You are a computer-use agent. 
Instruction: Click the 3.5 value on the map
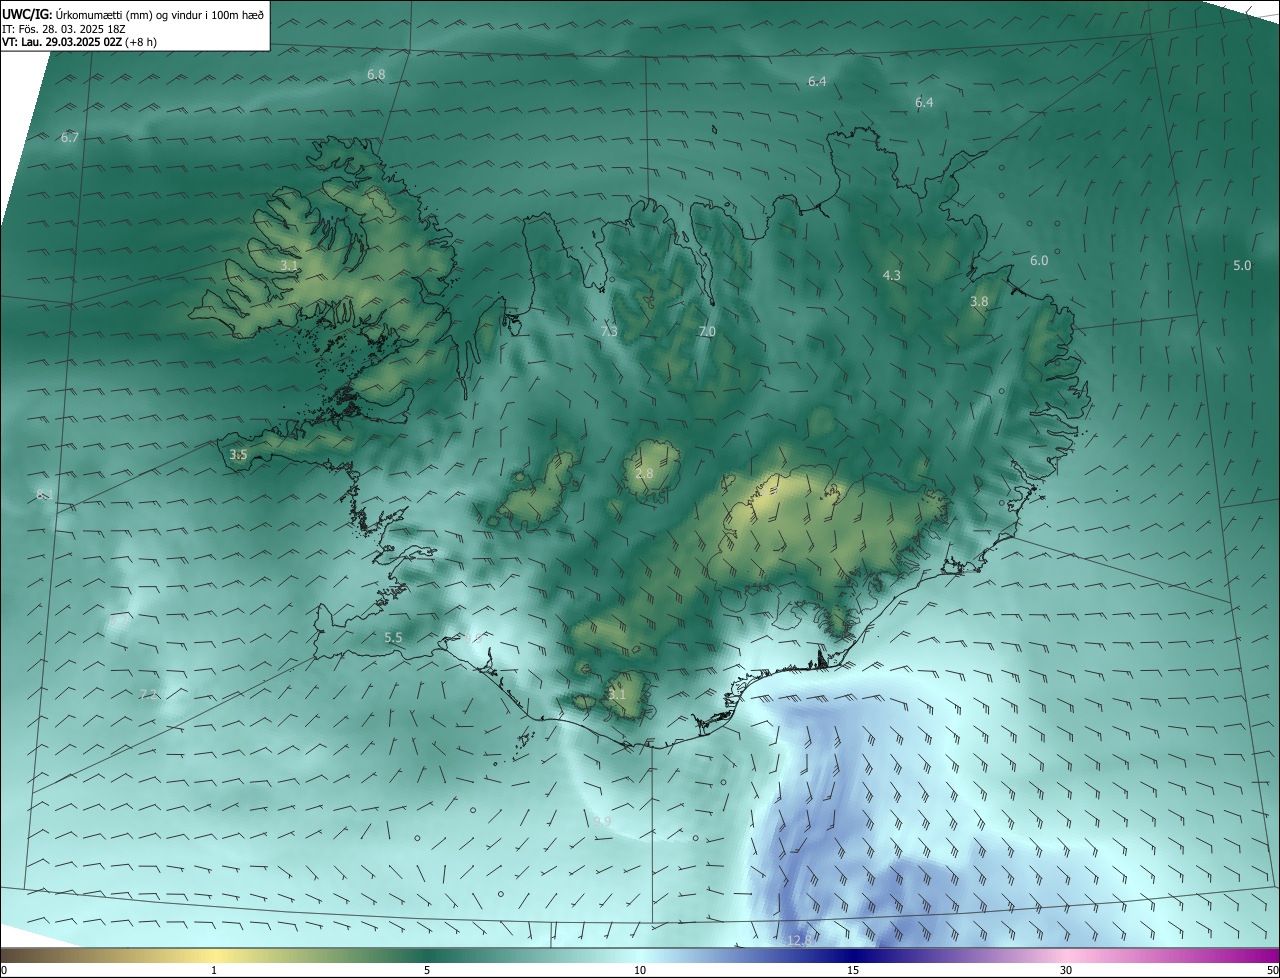tap(238, 454)
